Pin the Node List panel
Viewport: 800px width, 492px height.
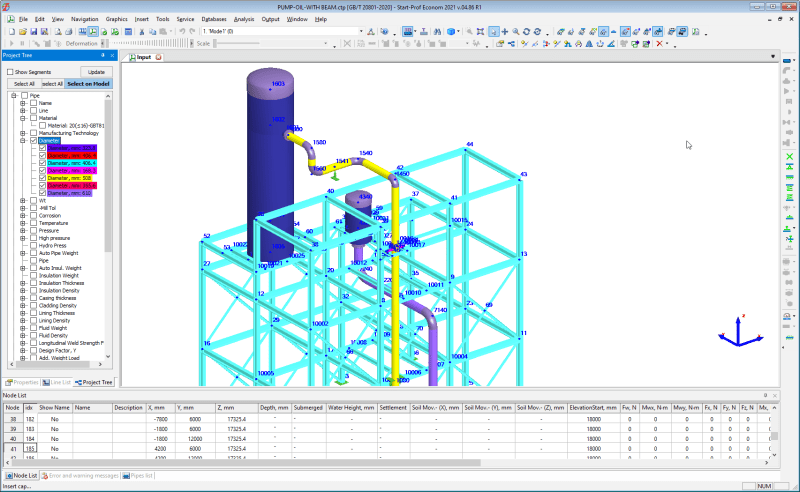(x=765, y=396)
